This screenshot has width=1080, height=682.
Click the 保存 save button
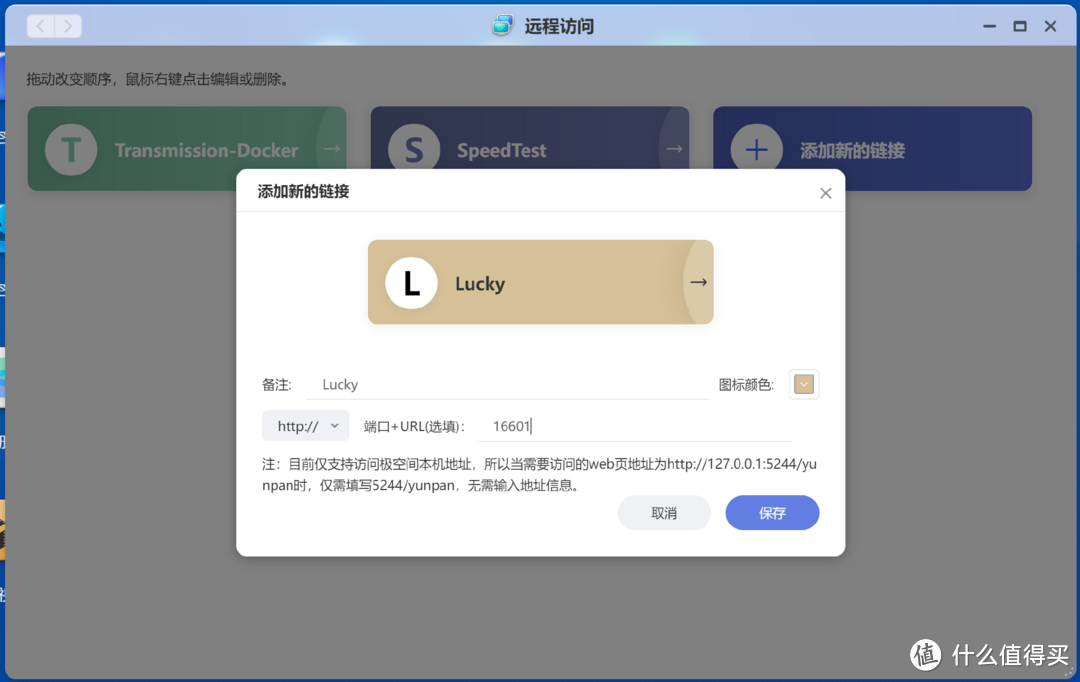[x=772, y=512]
